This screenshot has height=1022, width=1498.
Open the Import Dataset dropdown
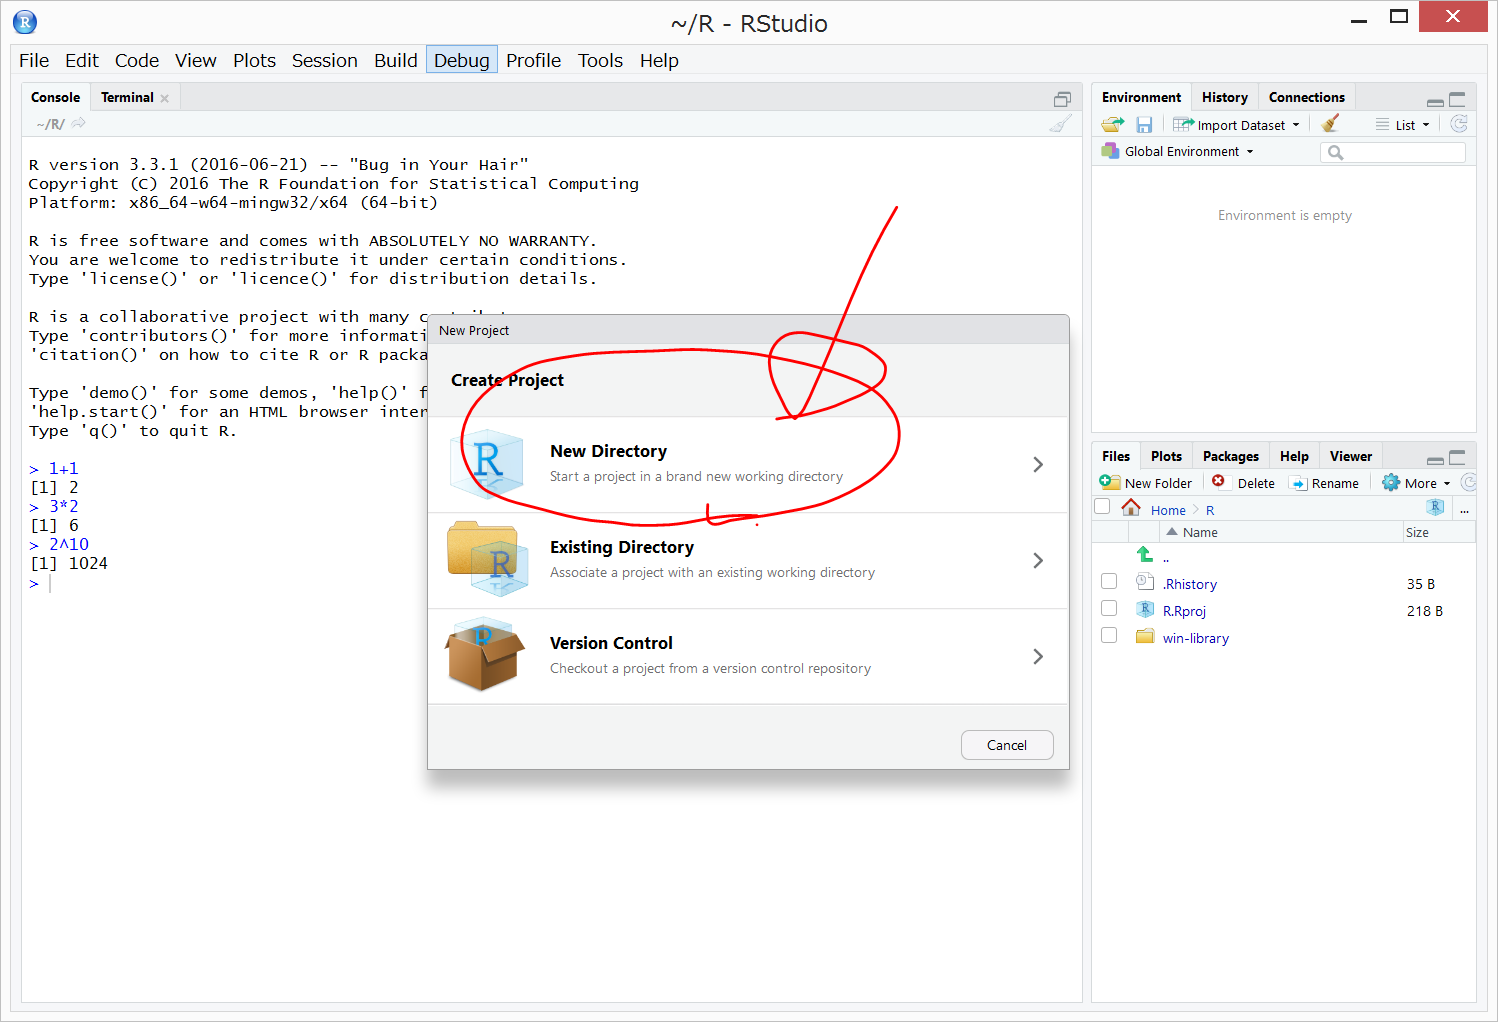tap(1237, 125)
